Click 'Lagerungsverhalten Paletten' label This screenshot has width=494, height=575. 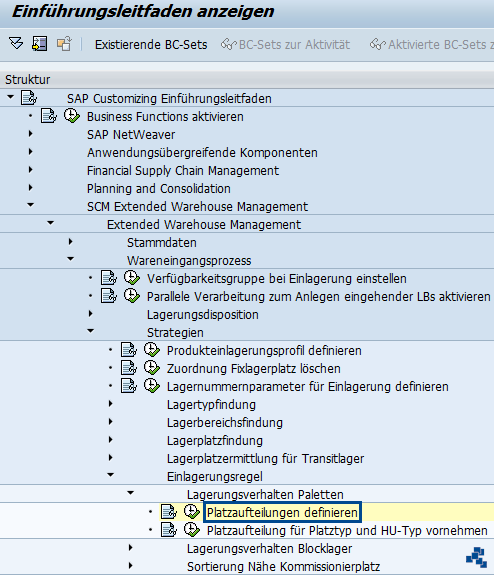[265, 494]
